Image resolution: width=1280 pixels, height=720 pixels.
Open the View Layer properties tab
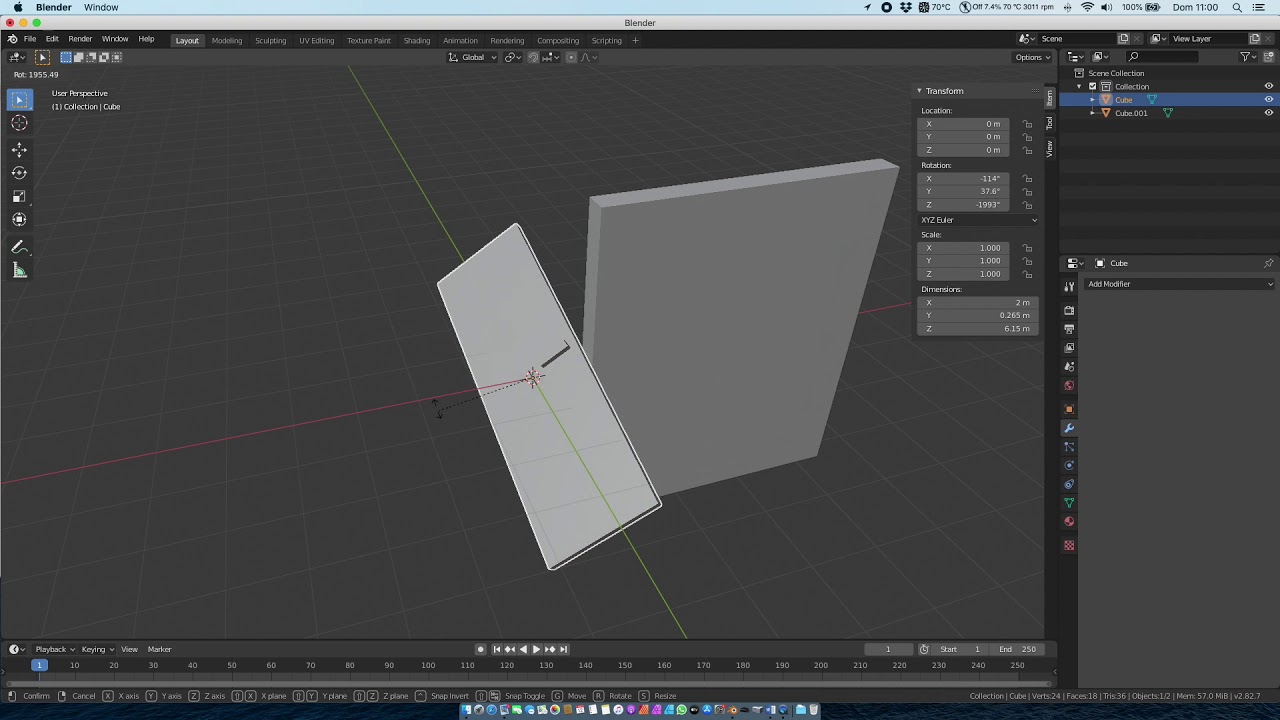1069,348
